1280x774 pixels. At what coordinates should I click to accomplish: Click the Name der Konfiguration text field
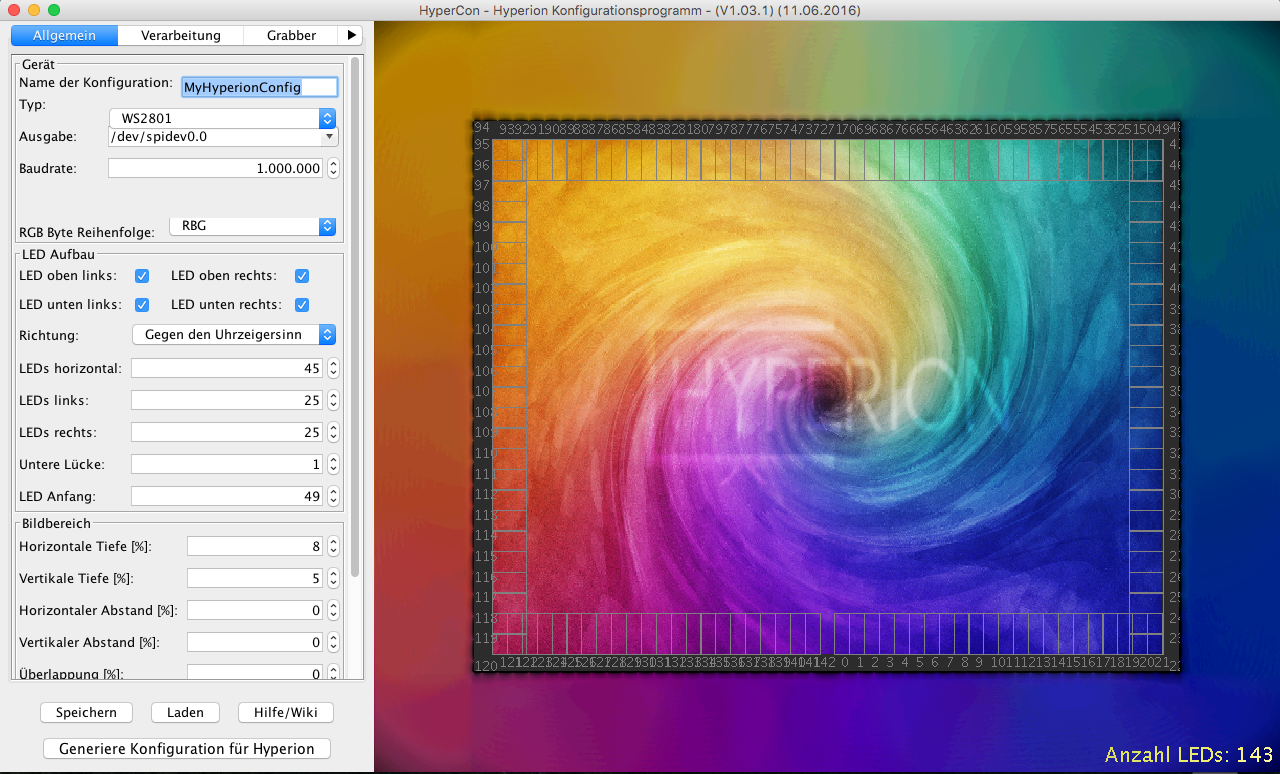259,87
